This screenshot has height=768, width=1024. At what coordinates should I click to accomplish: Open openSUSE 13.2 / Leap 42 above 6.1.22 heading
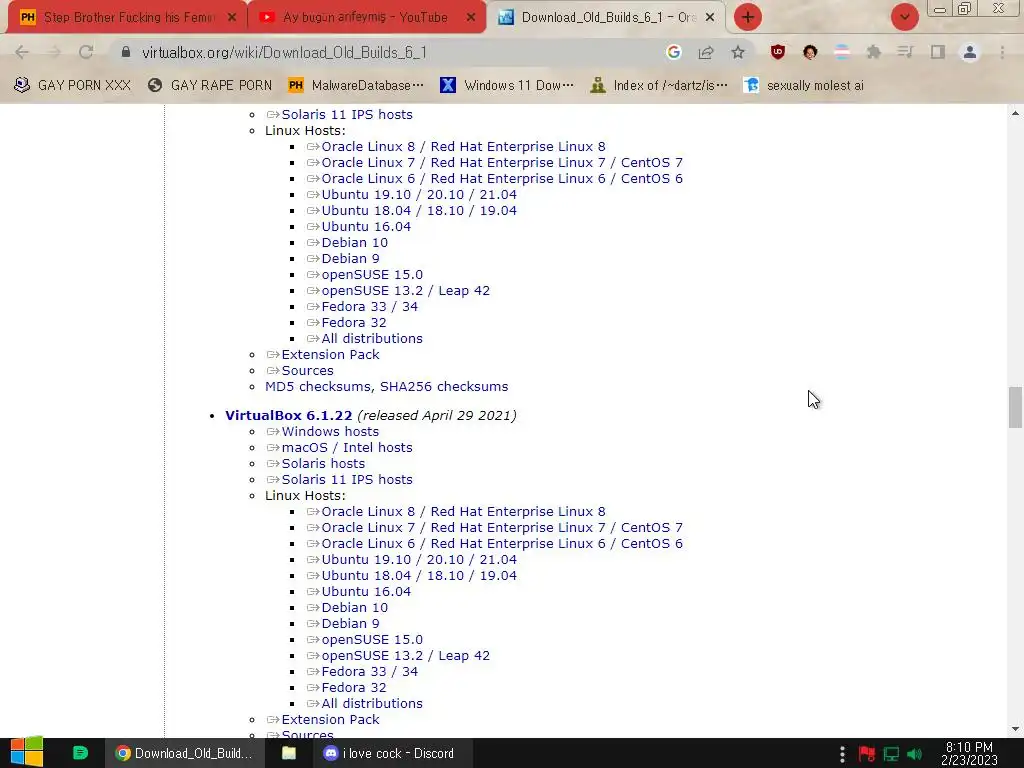click(405, 291)
